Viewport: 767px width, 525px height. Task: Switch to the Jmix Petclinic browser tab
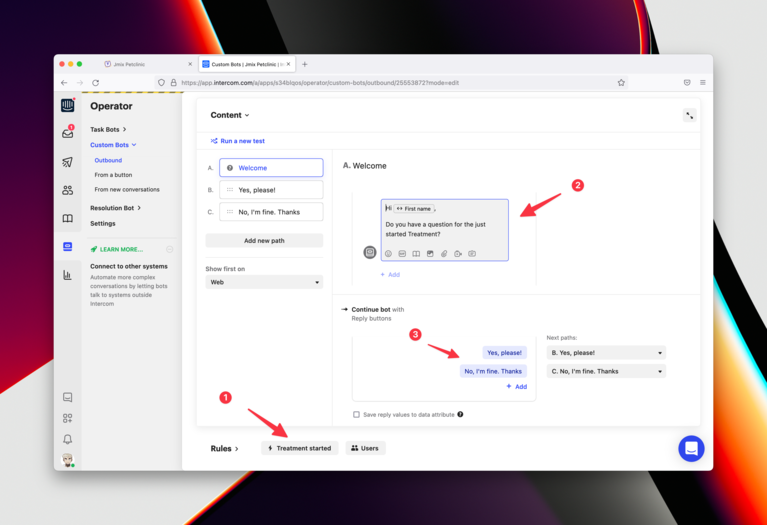point(148,64)
